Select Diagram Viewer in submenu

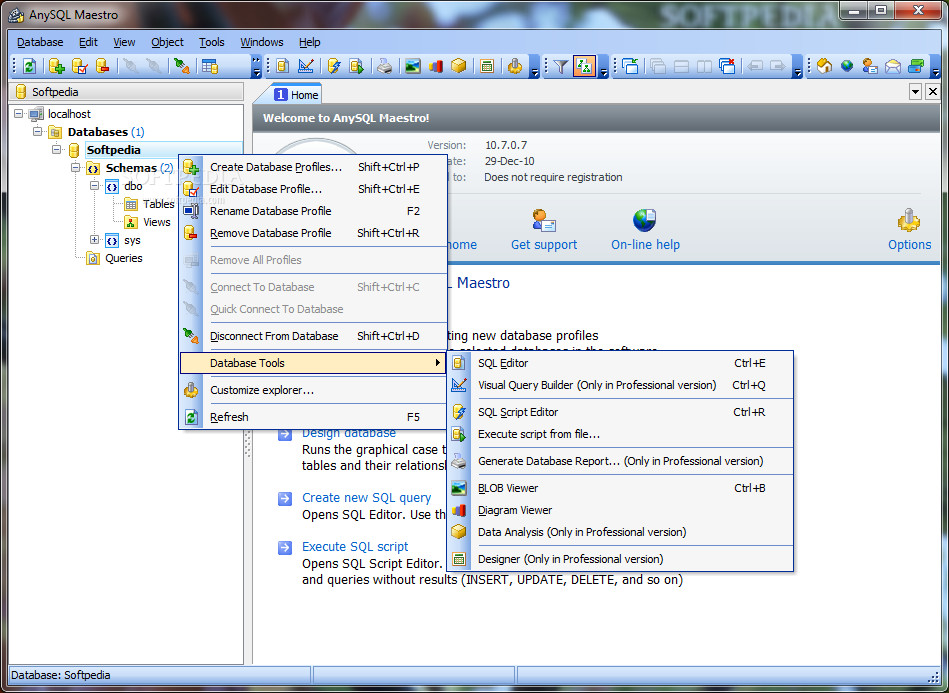coord(620,510)
